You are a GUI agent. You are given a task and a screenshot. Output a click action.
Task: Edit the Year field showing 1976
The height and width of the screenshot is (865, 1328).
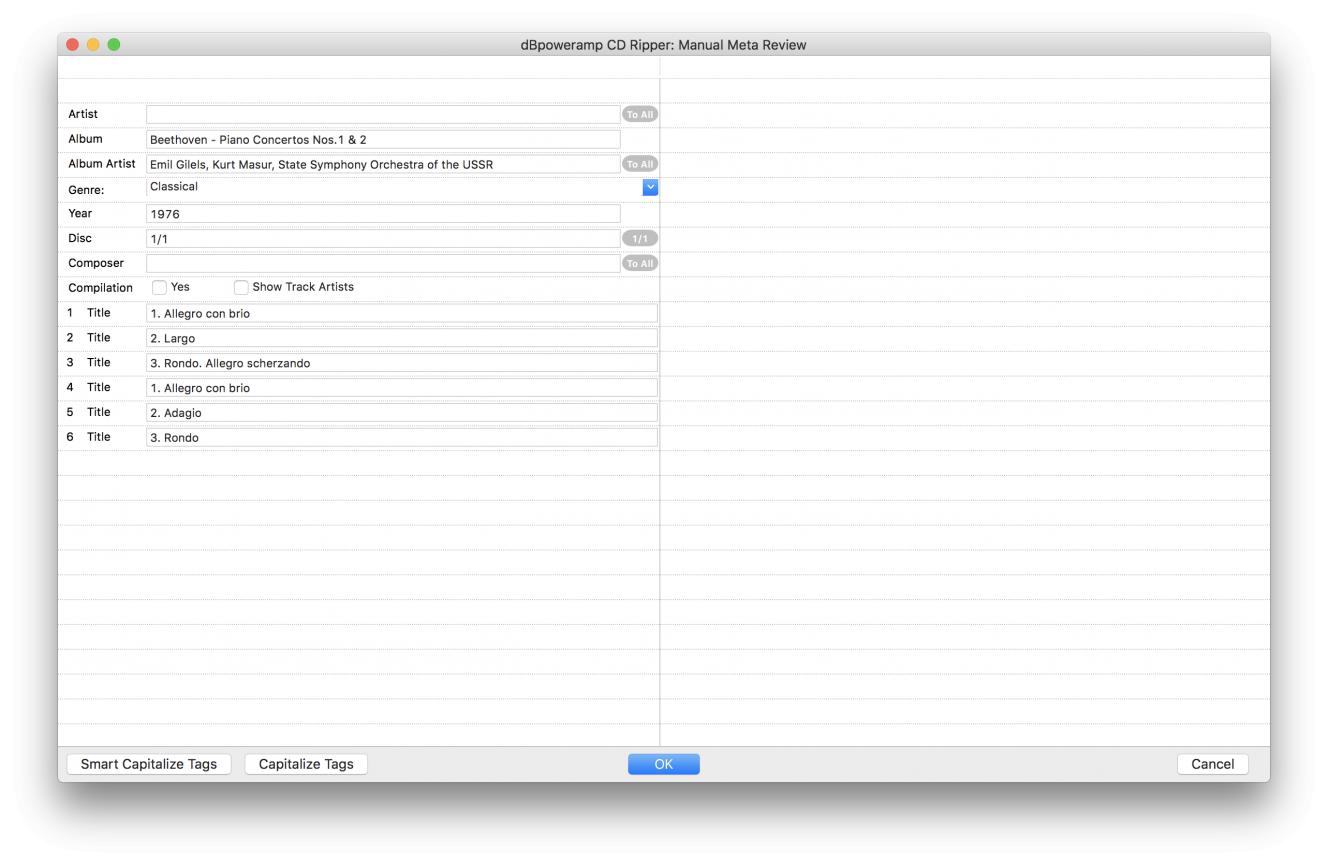(383, 213)
